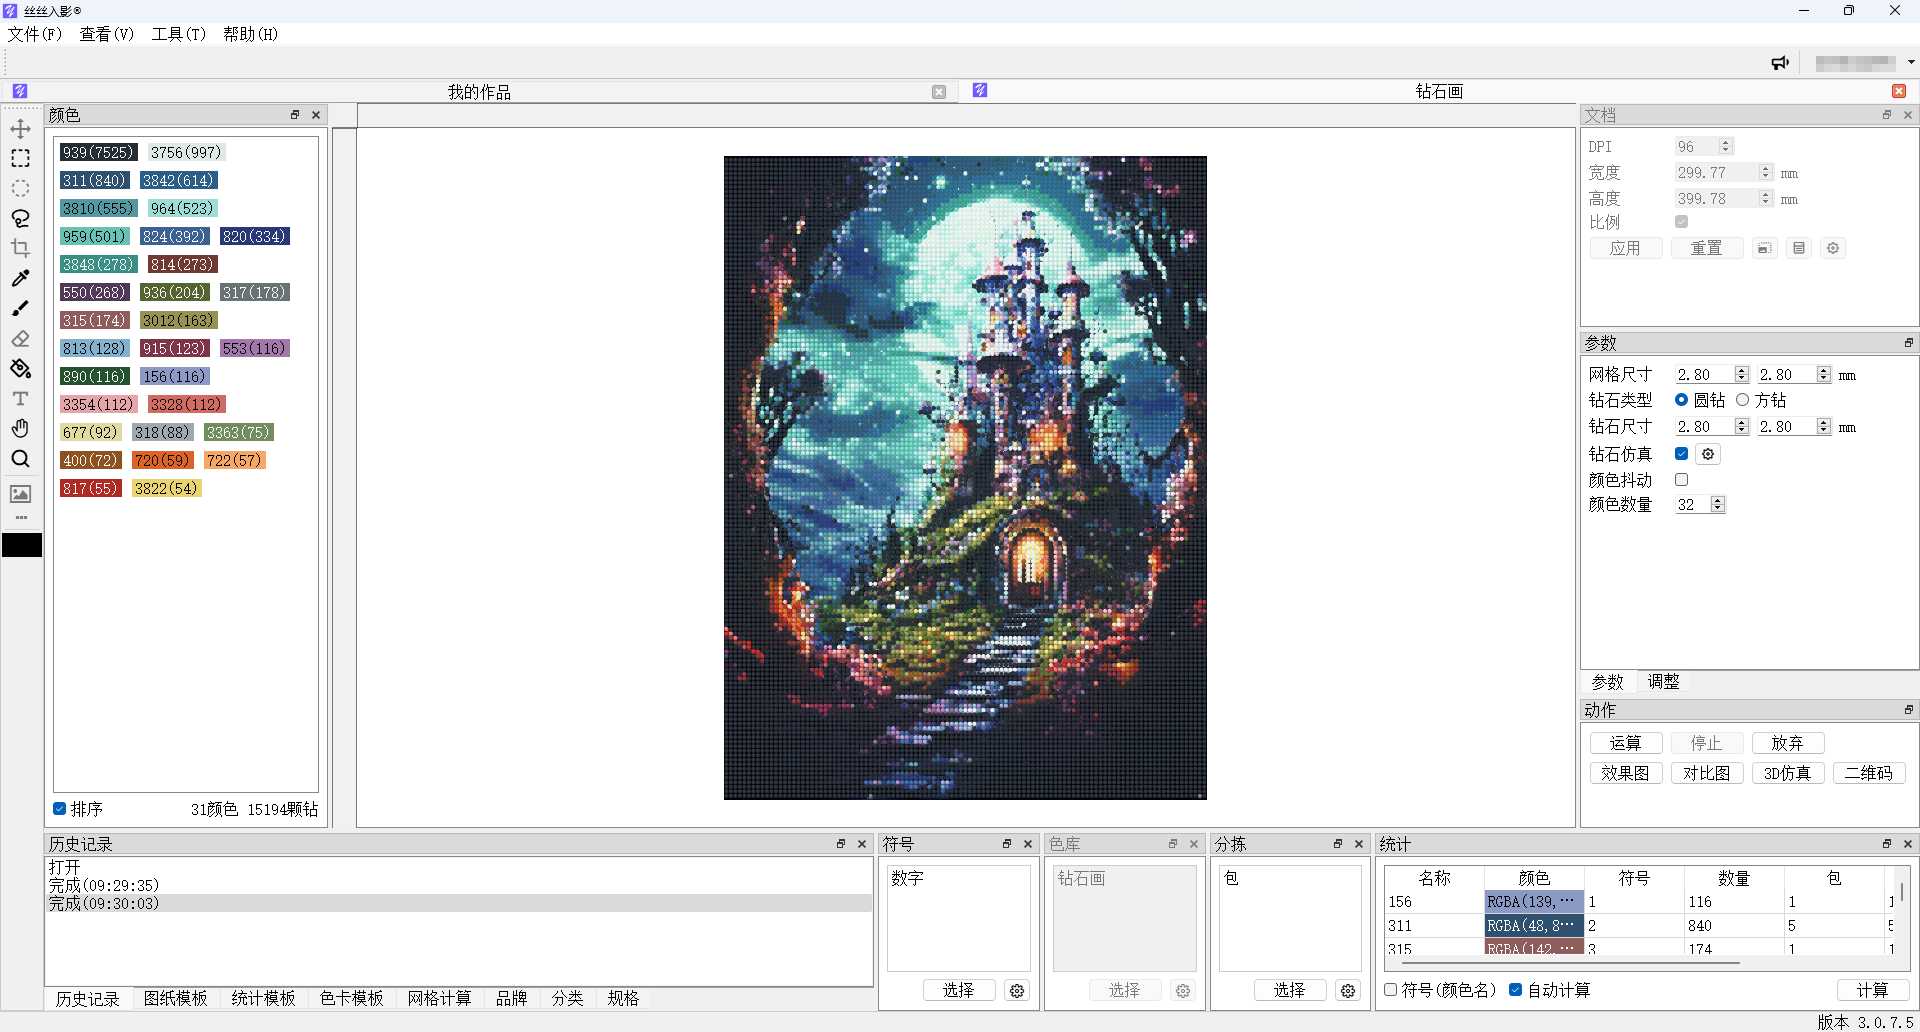Viewport: 1920px width, 1032px height.
Task: Open the 工具(T) menu
Action: [178, 34]
